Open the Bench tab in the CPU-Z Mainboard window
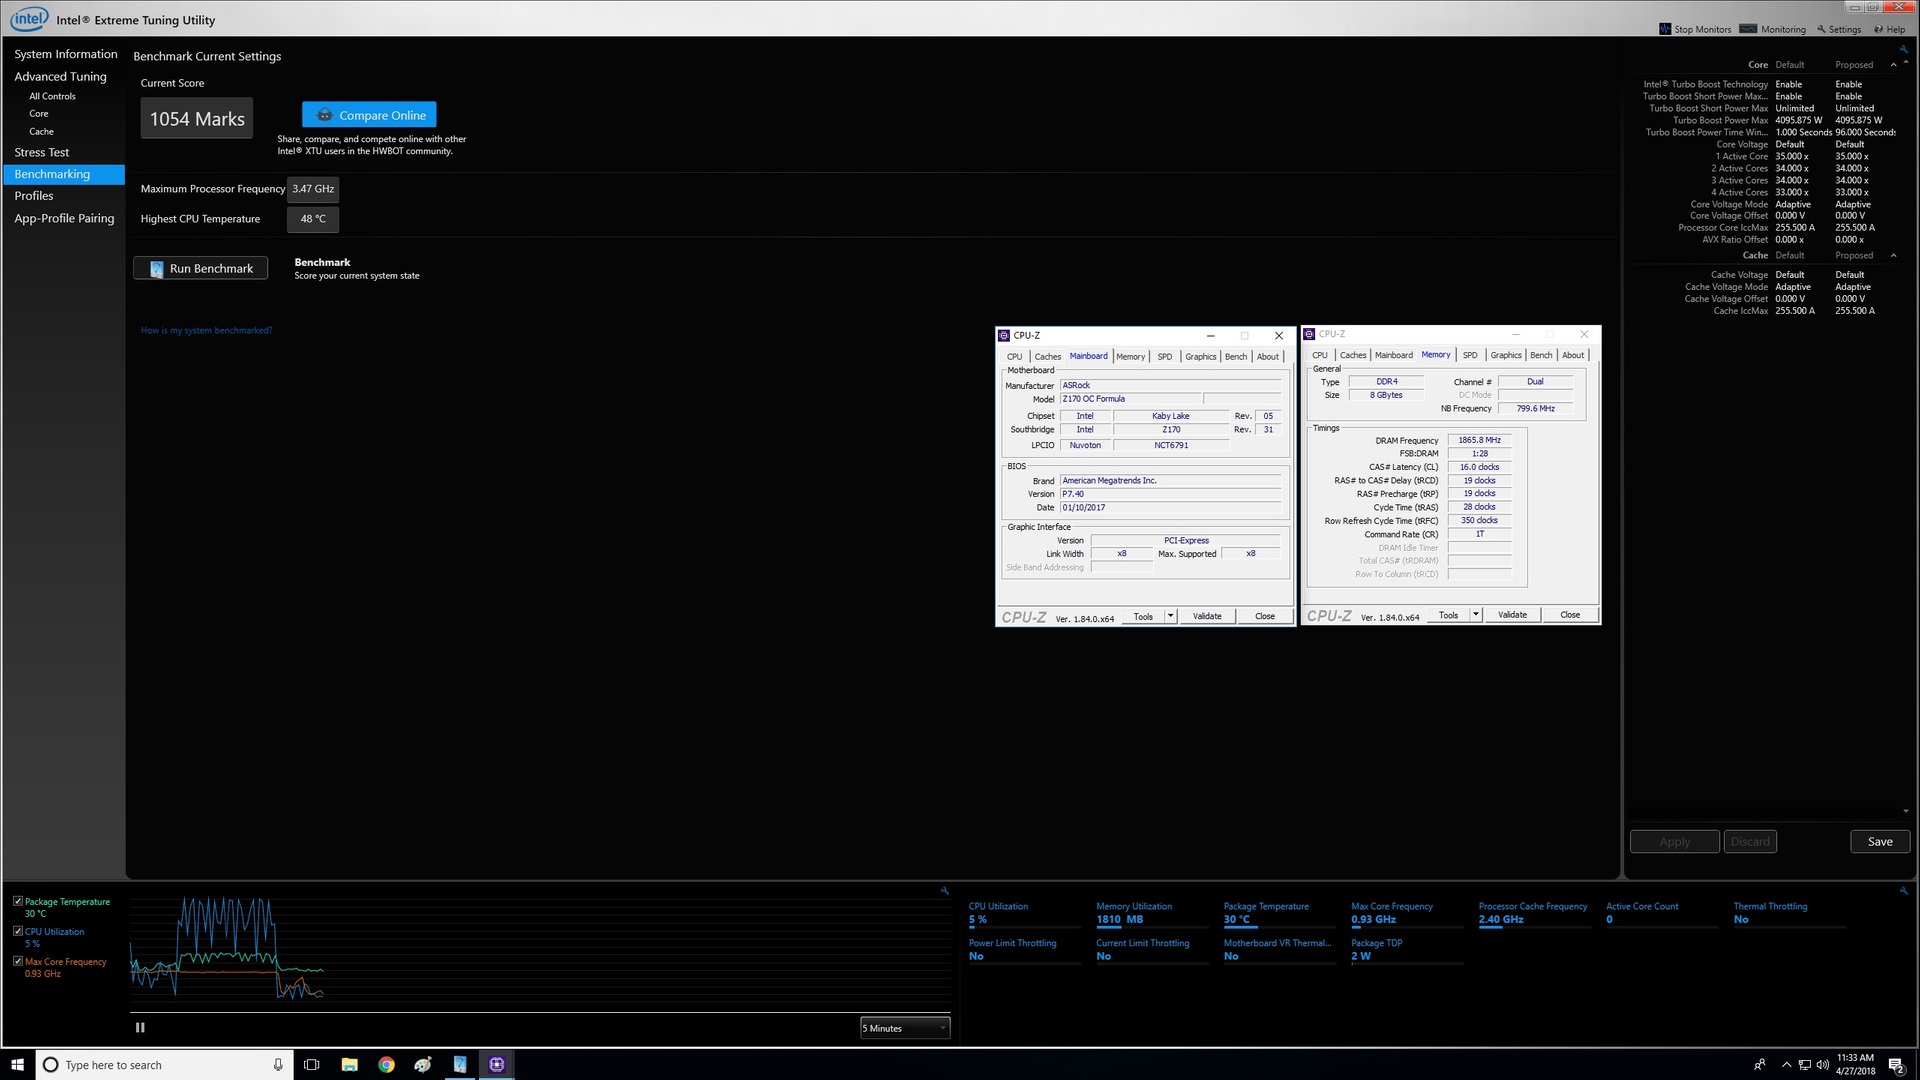1920x1080 pixels. 1236,356
